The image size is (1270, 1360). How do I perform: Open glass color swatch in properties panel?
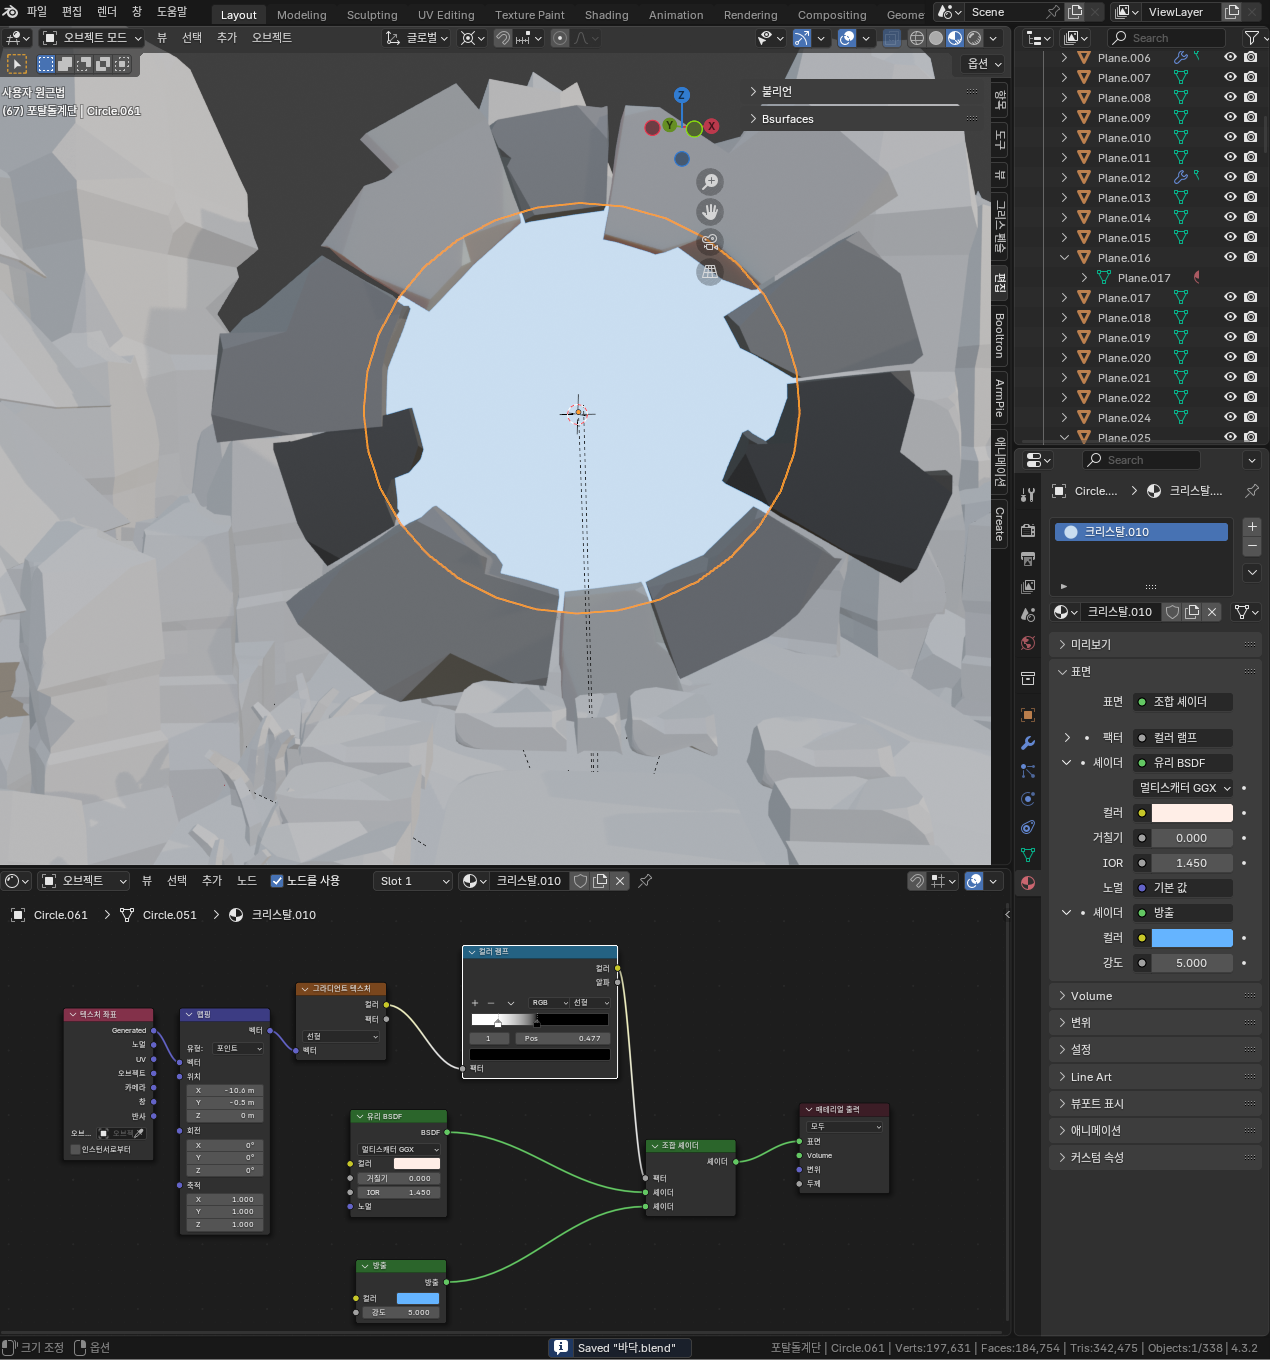tap(1192, 813)
